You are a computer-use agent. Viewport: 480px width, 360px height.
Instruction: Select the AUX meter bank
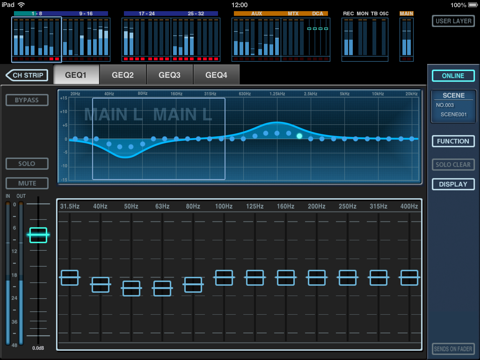pyautogui.click(x=256, y=39)
